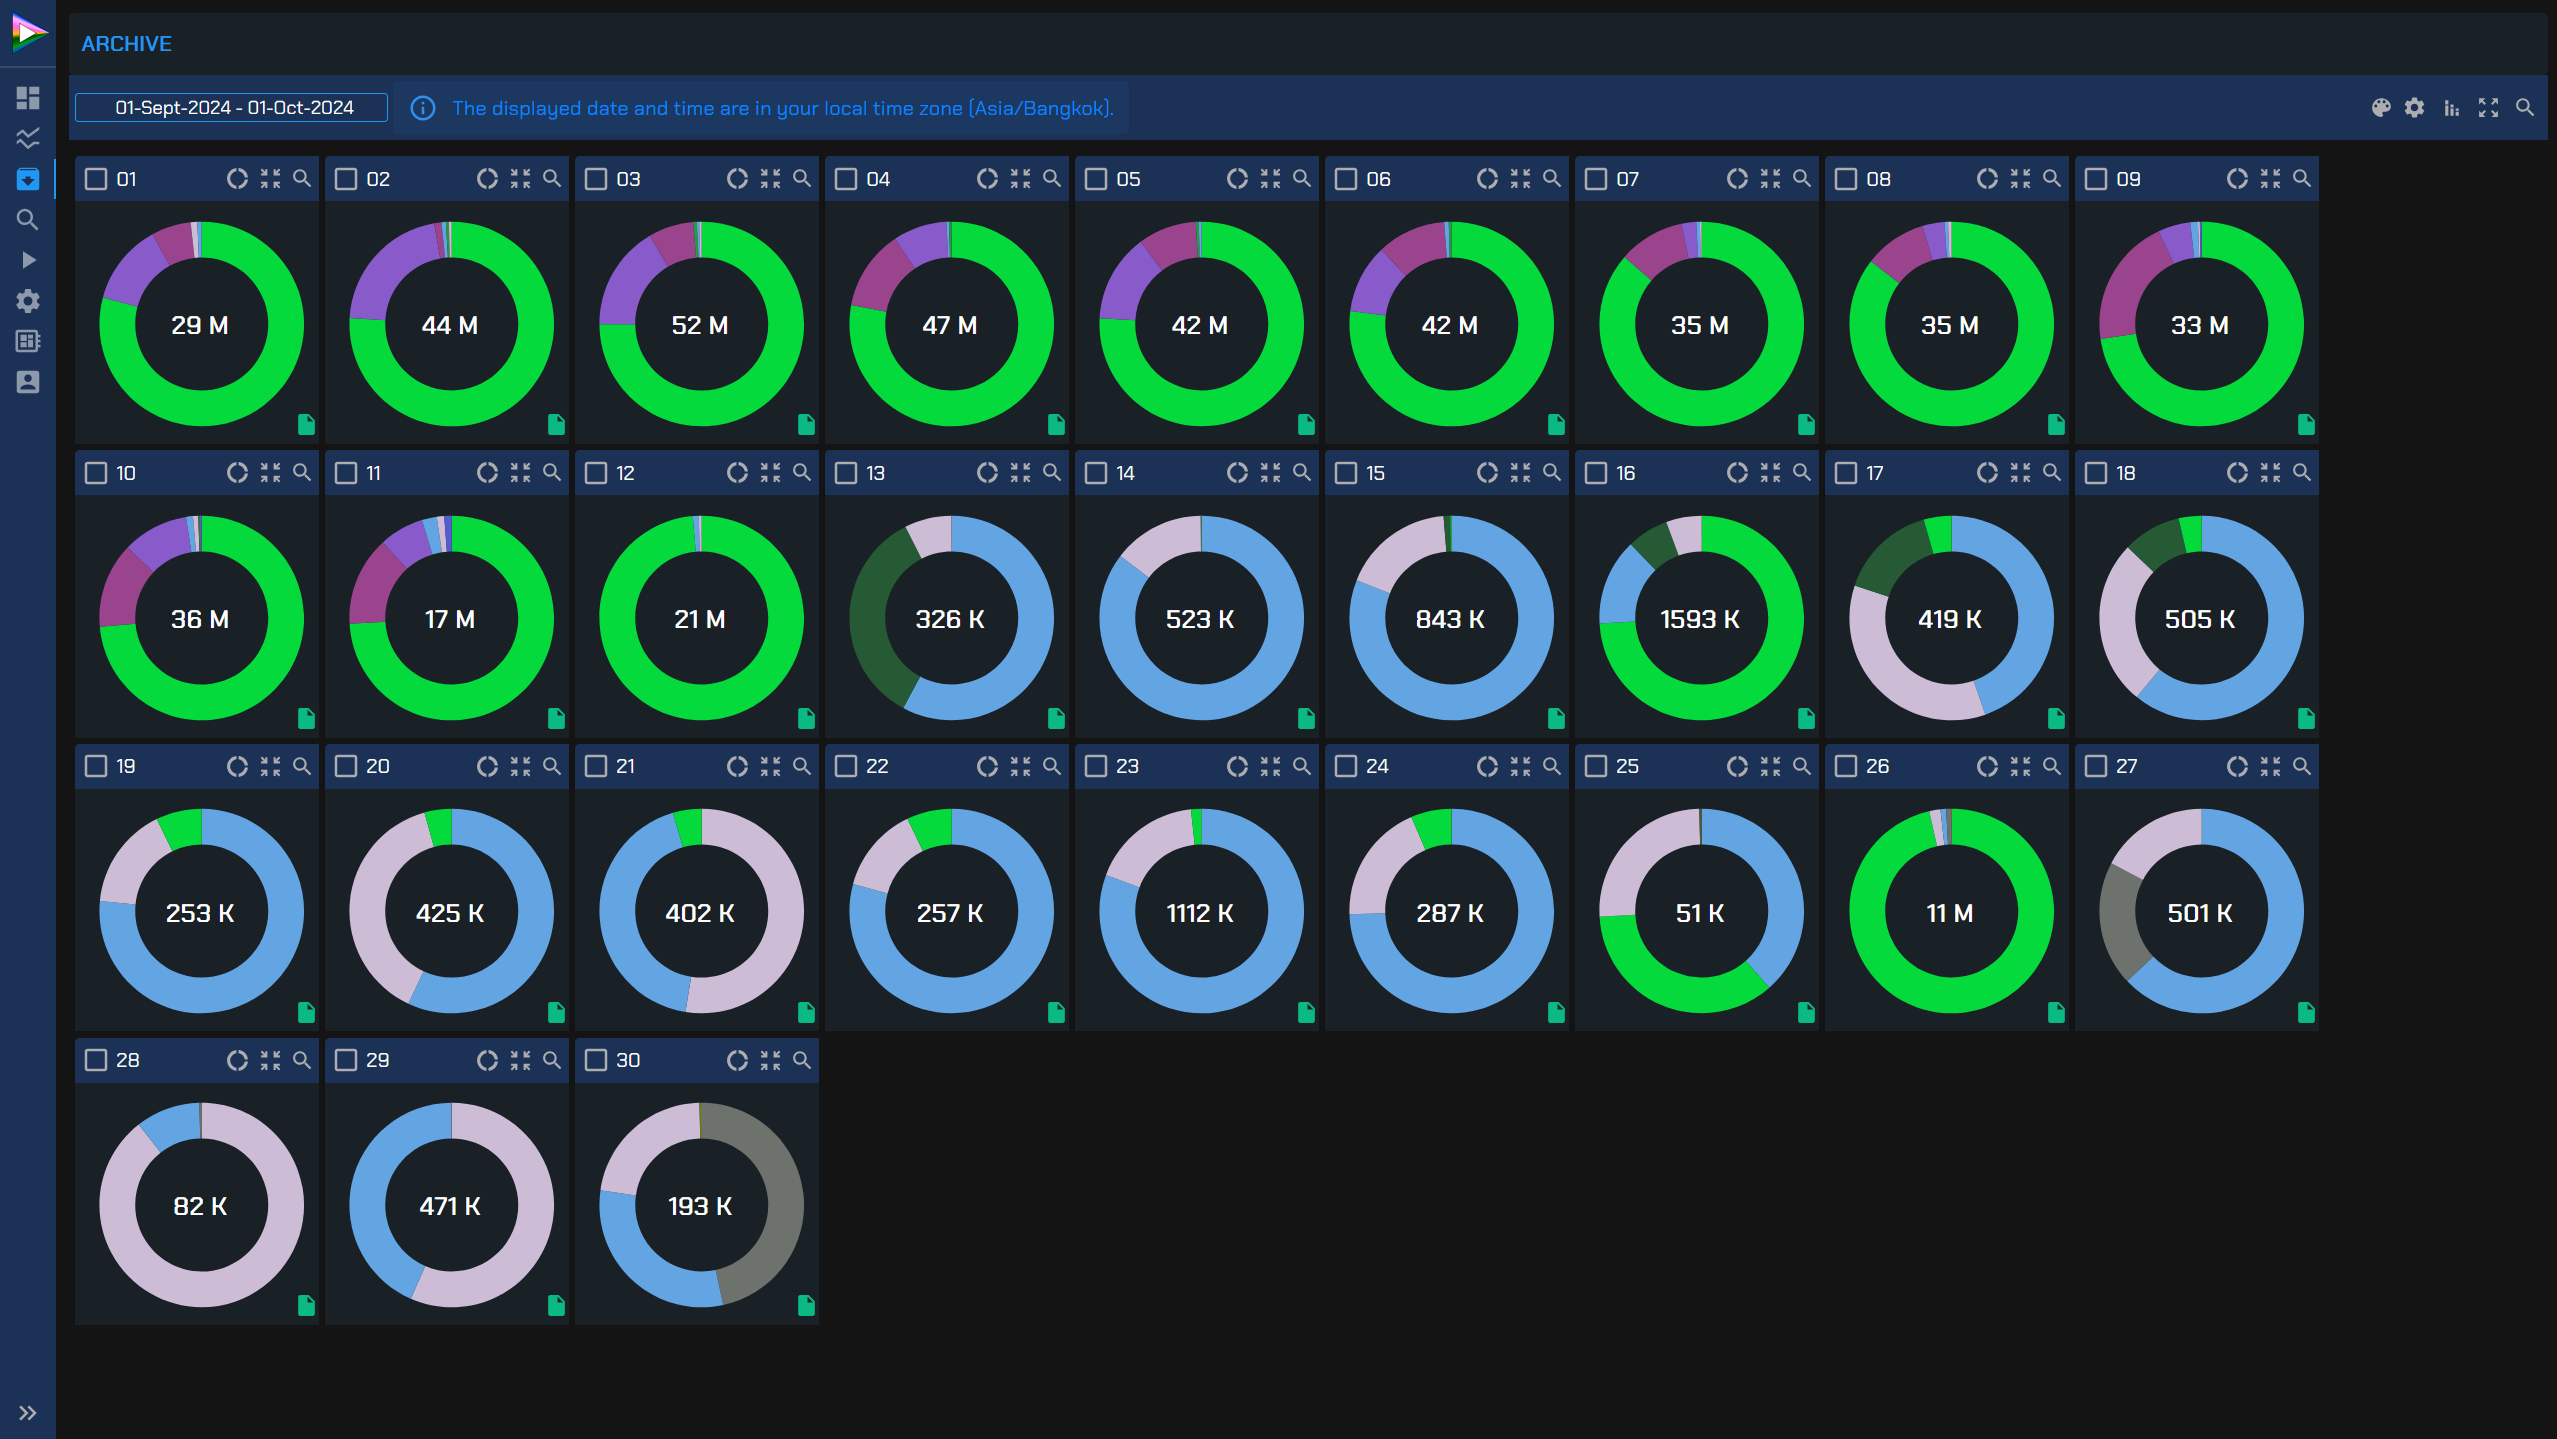Open the color palette toolbar icon
The image size is (2557, 1439).
2381,108
